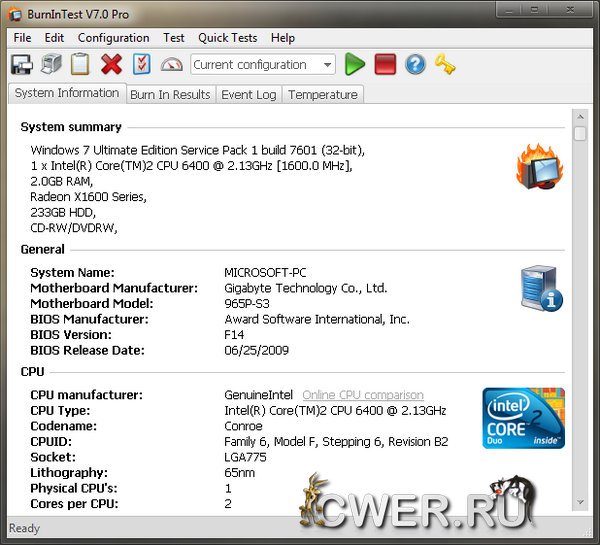600x545 pixels.
Task: Follow the Online CPU comparison link
Action: [362, 396]
